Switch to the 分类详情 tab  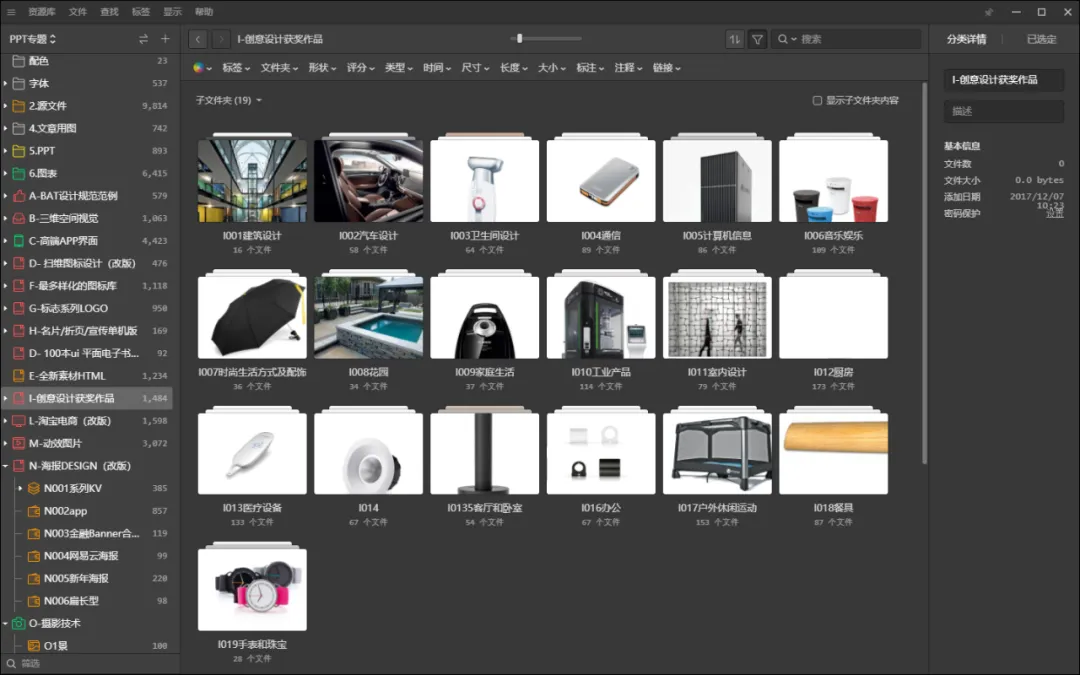point(966,39)
